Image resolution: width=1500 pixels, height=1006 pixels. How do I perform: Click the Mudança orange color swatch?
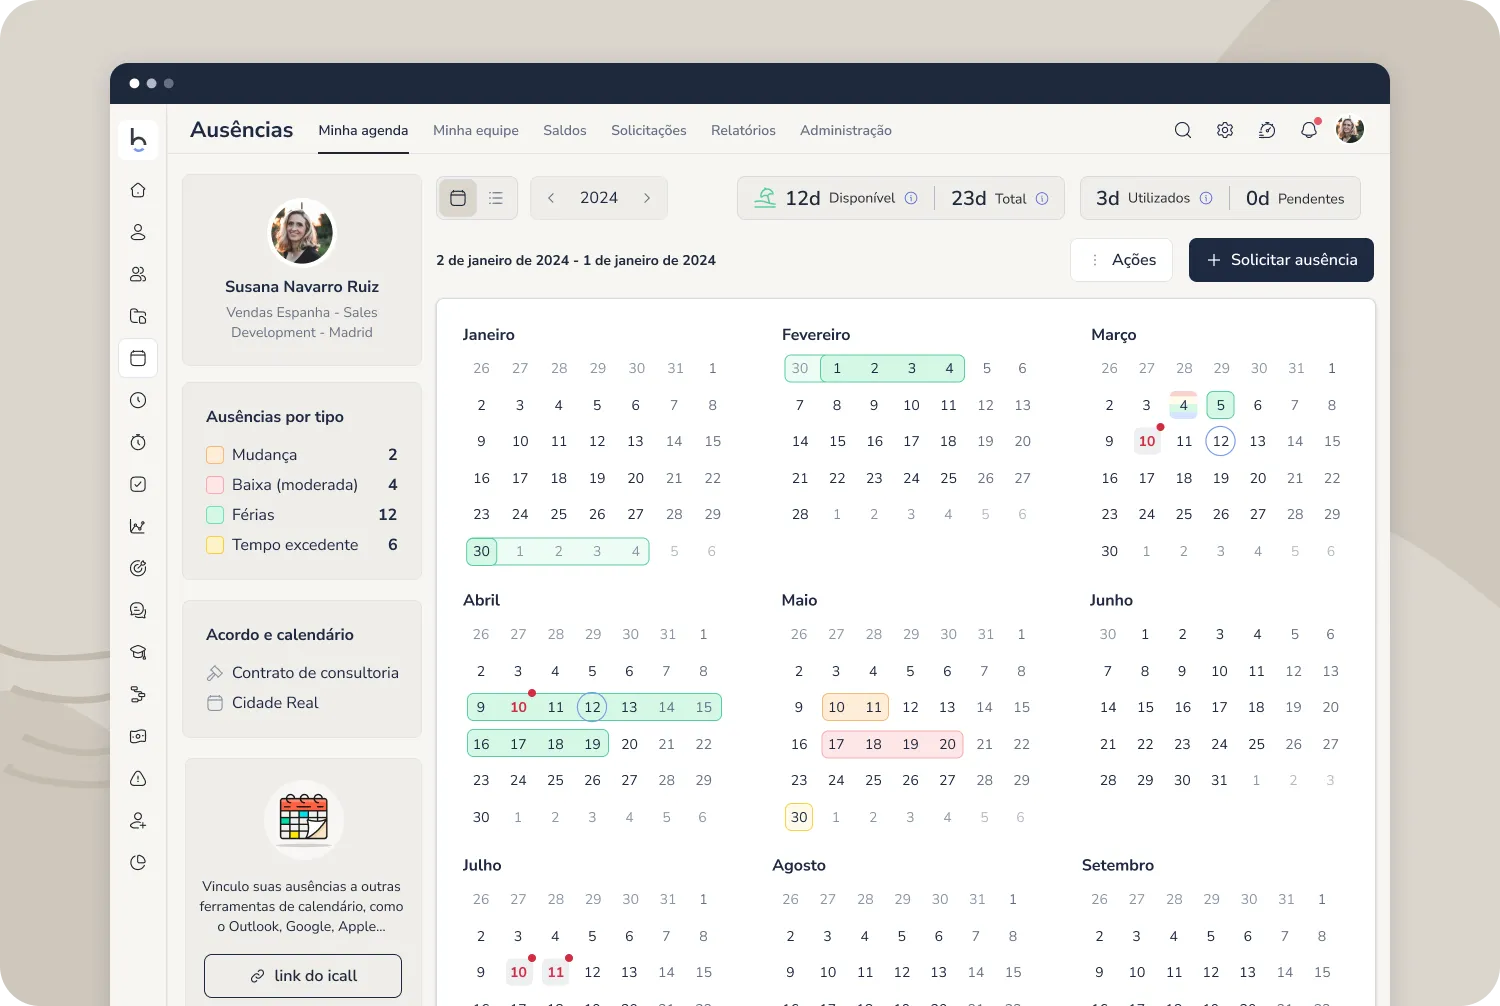coord(215,455)
